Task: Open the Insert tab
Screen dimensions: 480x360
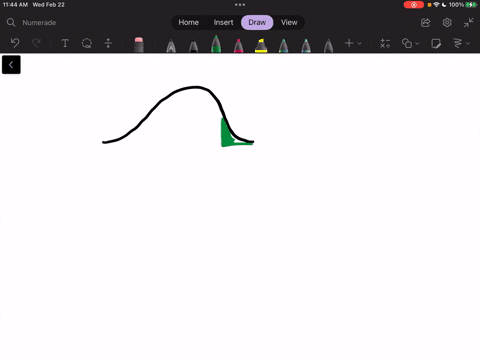Action: 223,22
